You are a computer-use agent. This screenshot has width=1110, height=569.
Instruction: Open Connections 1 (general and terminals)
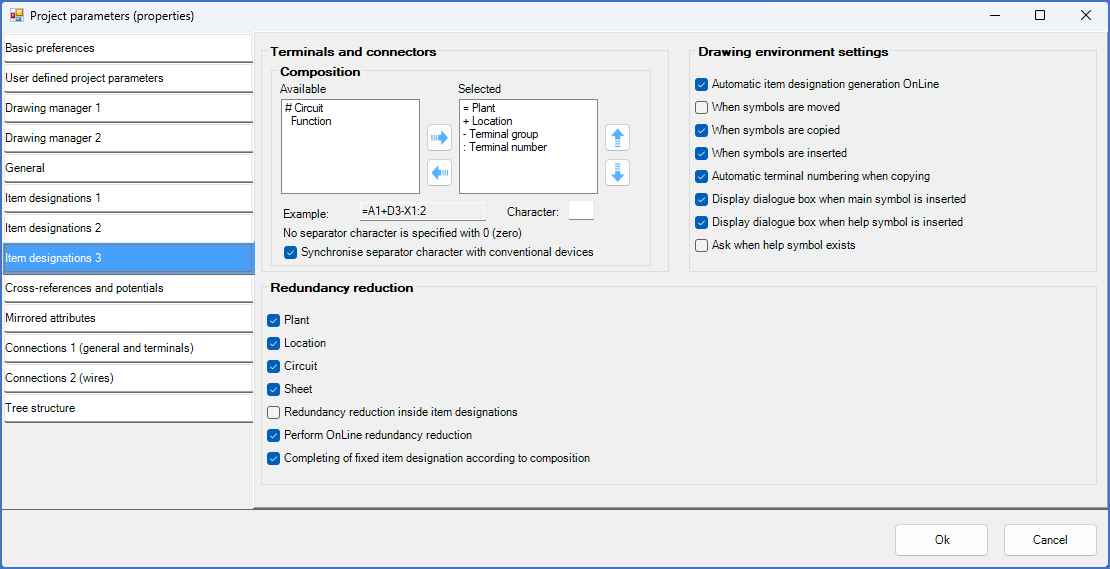[x=127, y=348]
